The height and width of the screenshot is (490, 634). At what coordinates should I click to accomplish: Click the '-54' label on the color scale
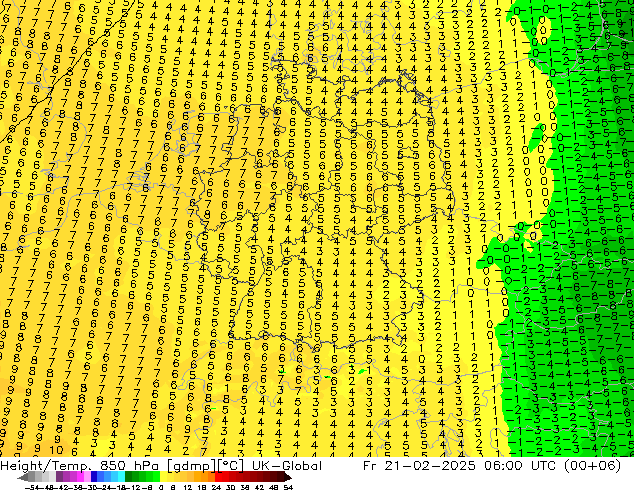tap(32, 488)
